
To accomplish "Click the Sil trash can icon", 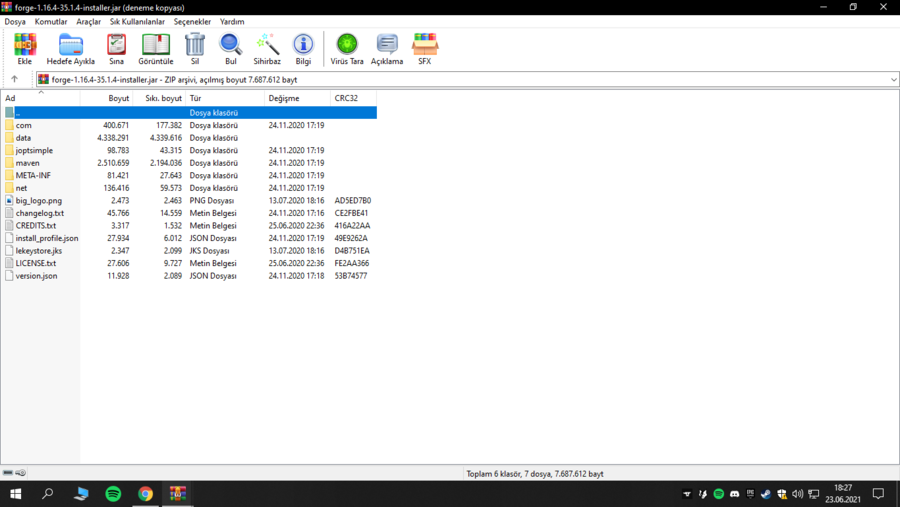I will pos(195,44).
